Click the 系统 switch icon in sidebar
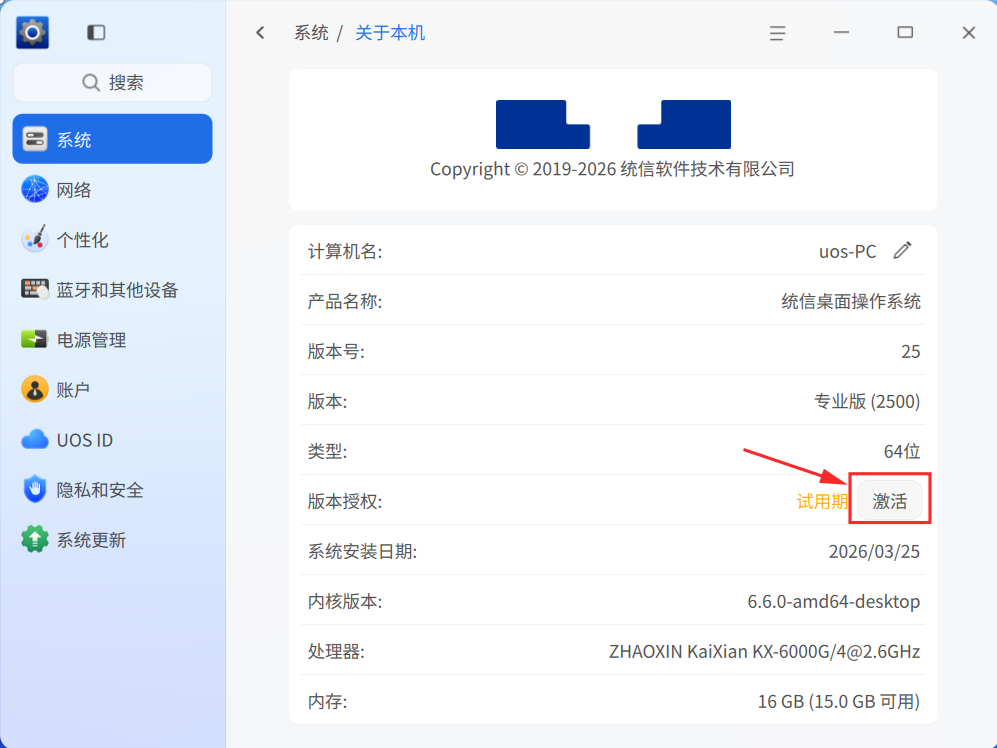 [35, 139]
